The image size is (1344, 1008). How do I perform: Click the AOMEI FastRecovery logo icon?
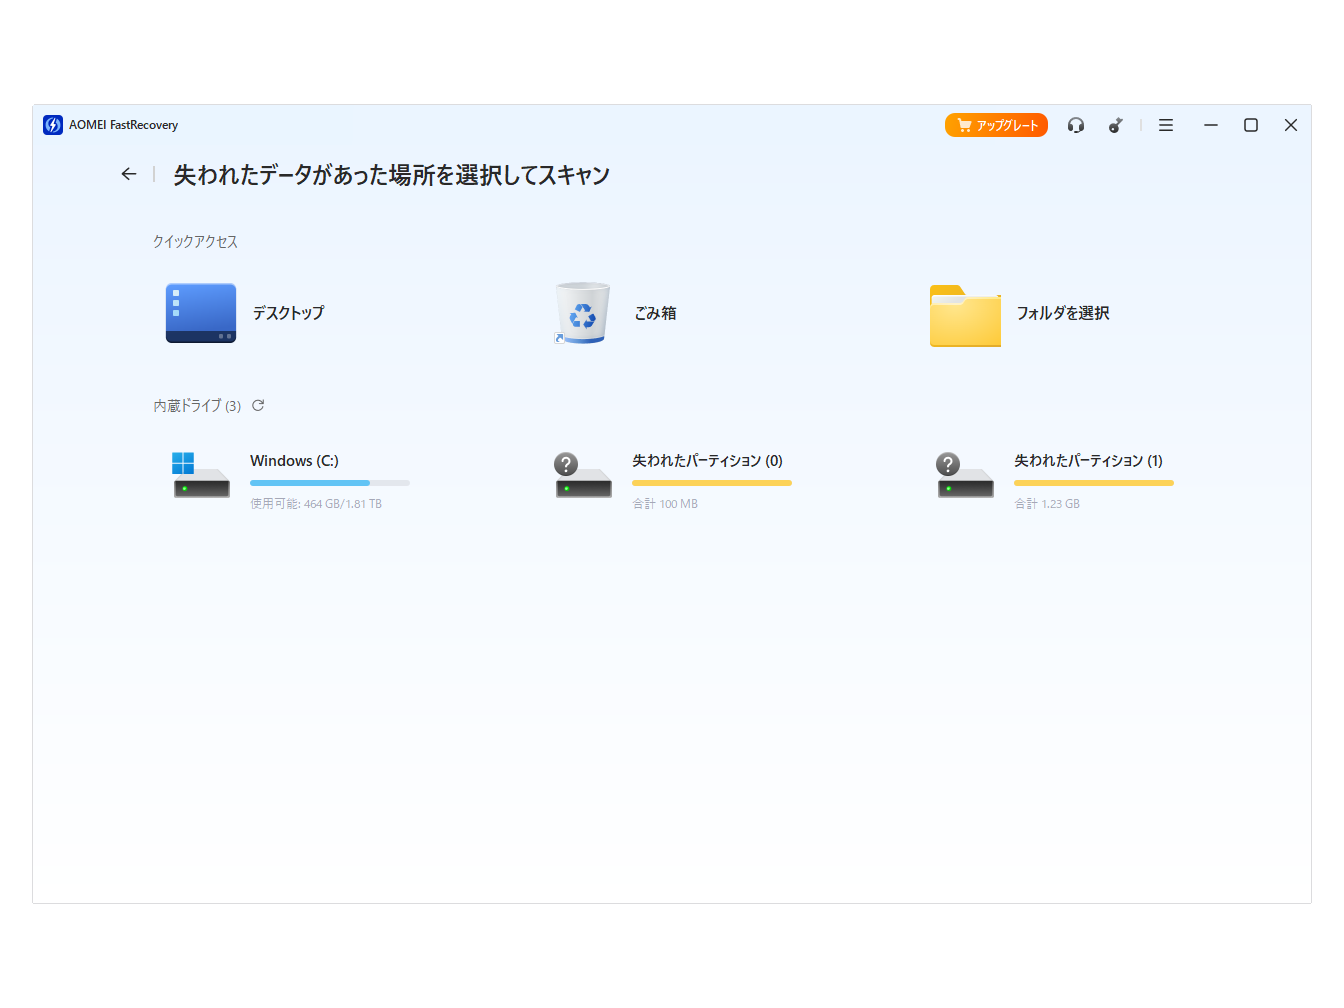tap(53, 125)
